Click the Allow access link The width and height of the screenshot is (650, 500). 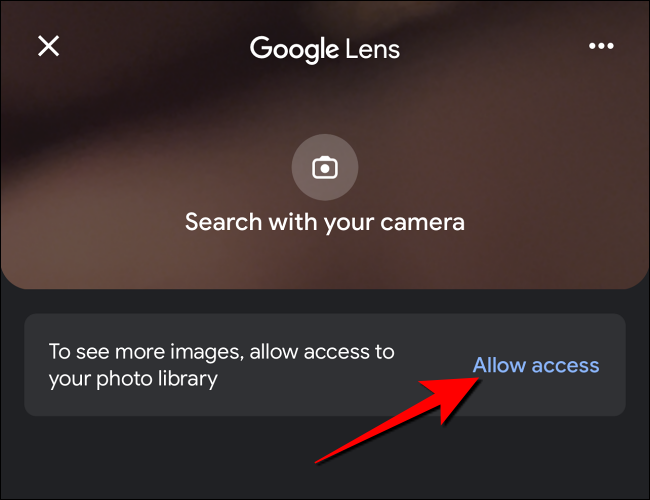(536, 365)
